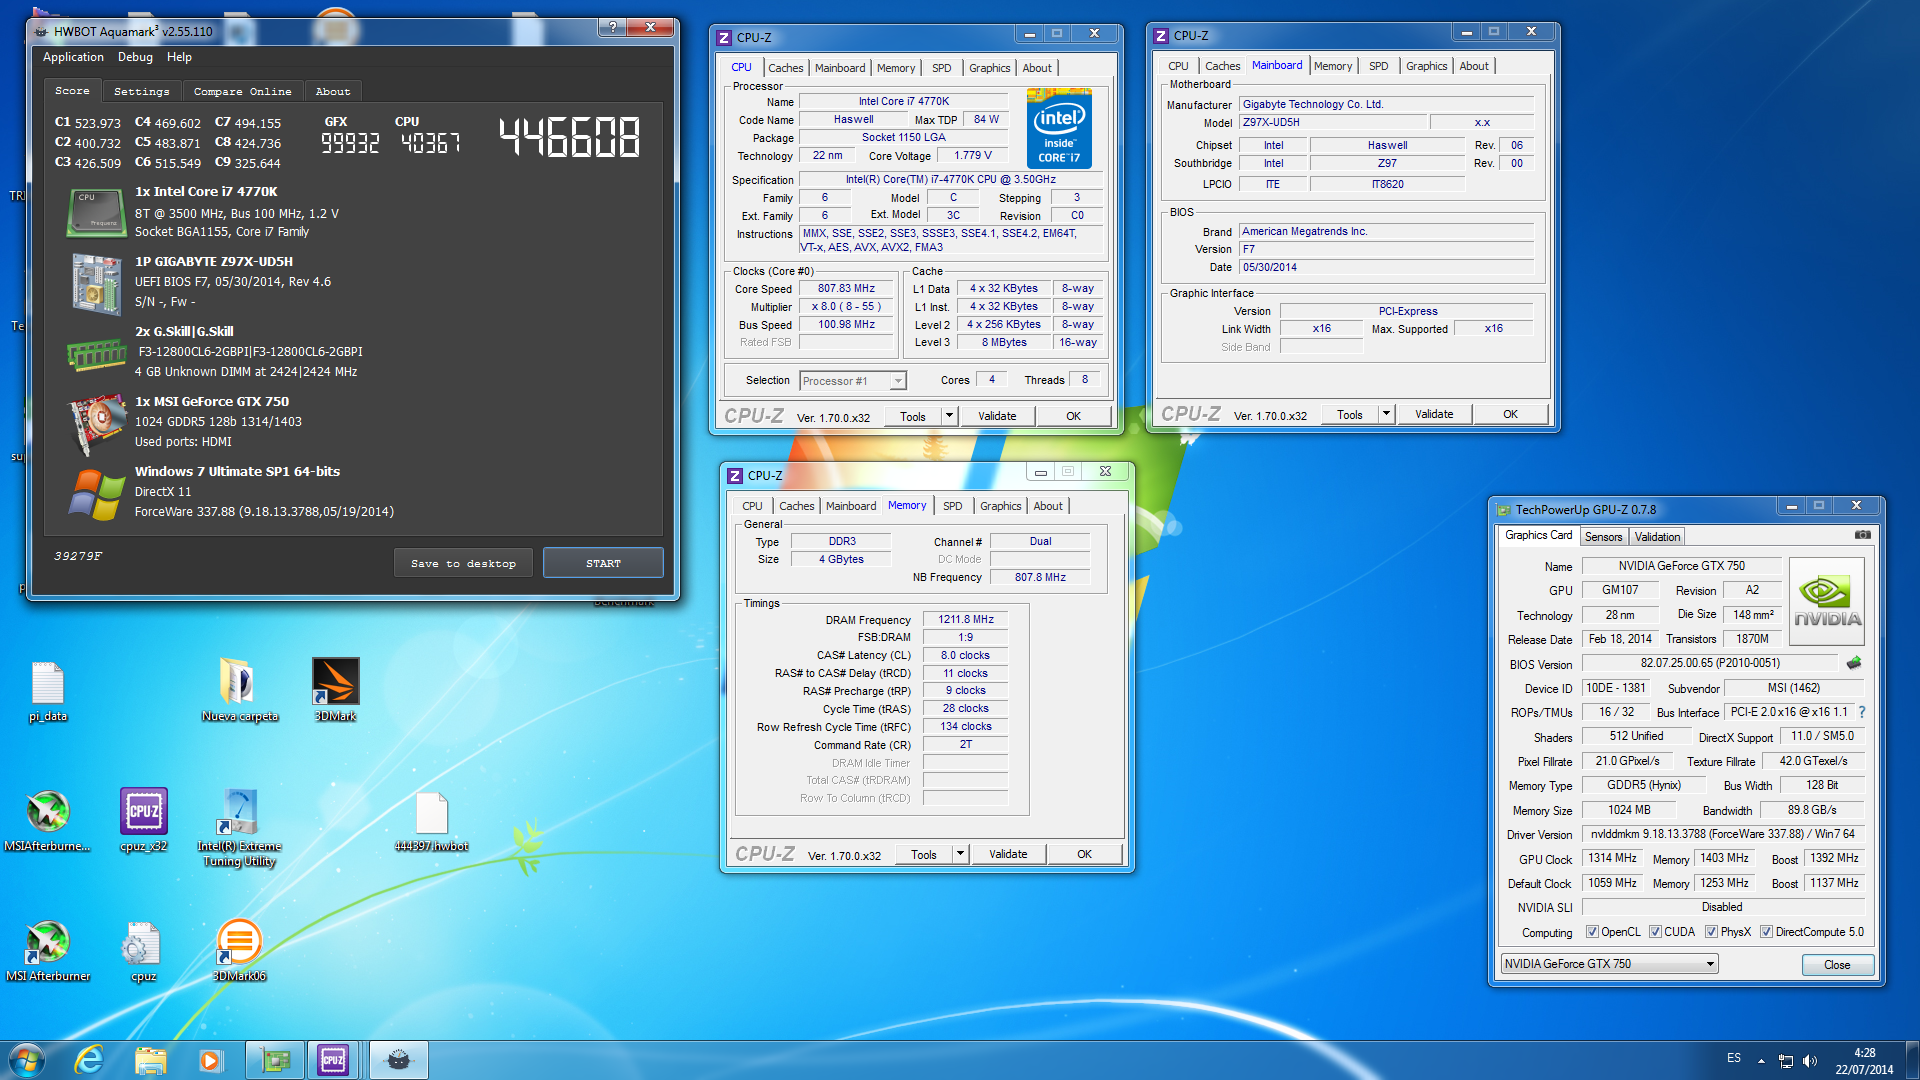Open SPD tab in CPU-Z Mainboard window
Screen dimensions: 1920x1080
(1378, 66)
